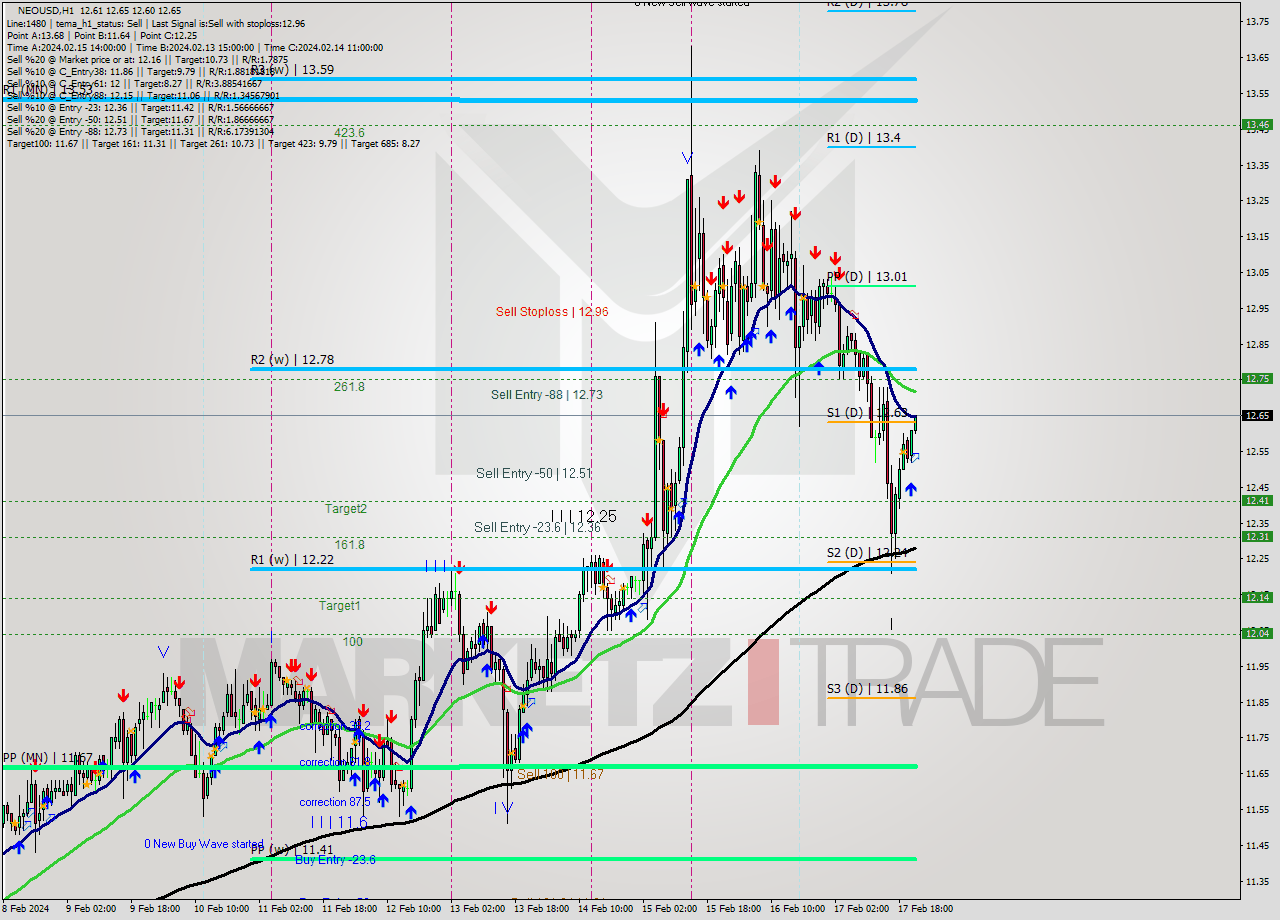1280x920 pixels.
Task: Select the 'Sell Entry -23.6 | 12.36' label
Action: coord(539,527)
